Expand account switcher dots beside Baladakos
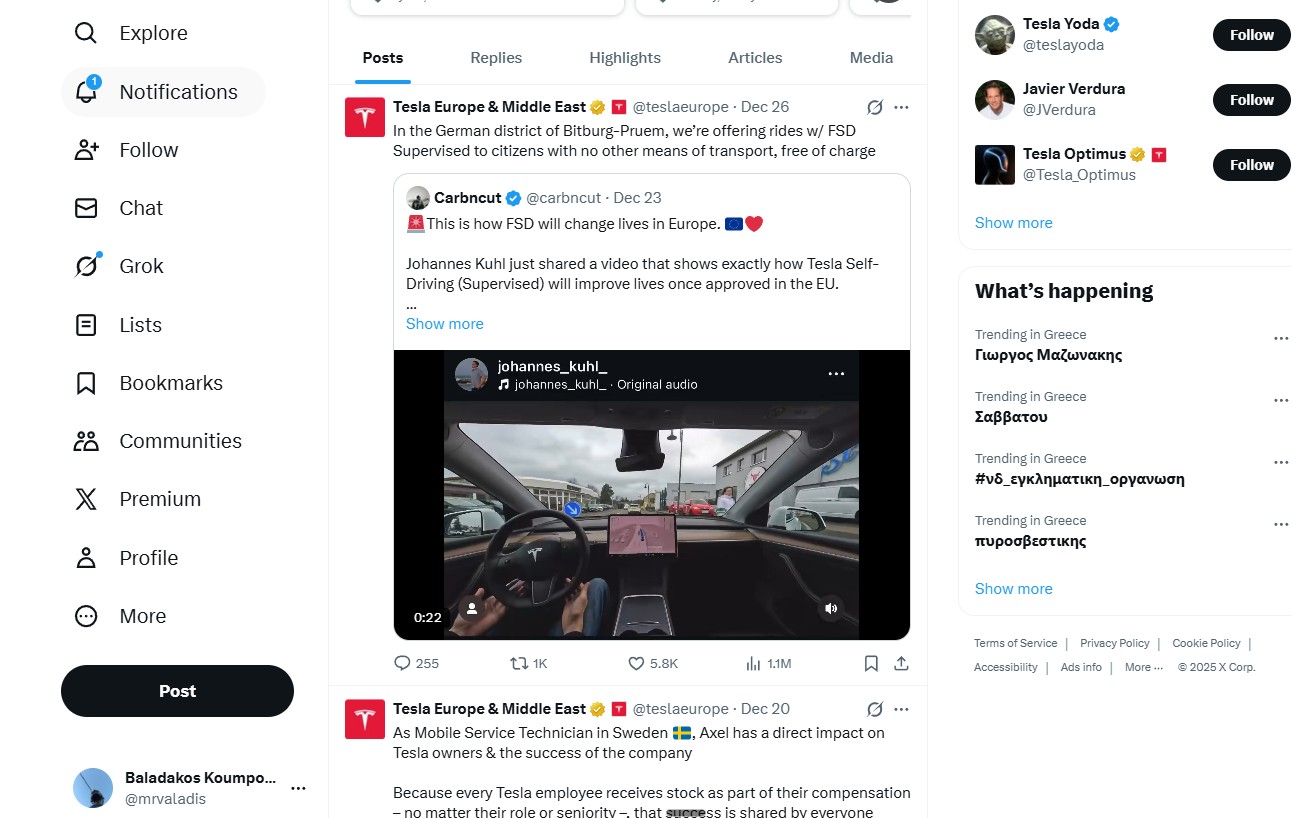Image resolution: width=1292 pixels, height=818 pixels. (x=298, y=788)
